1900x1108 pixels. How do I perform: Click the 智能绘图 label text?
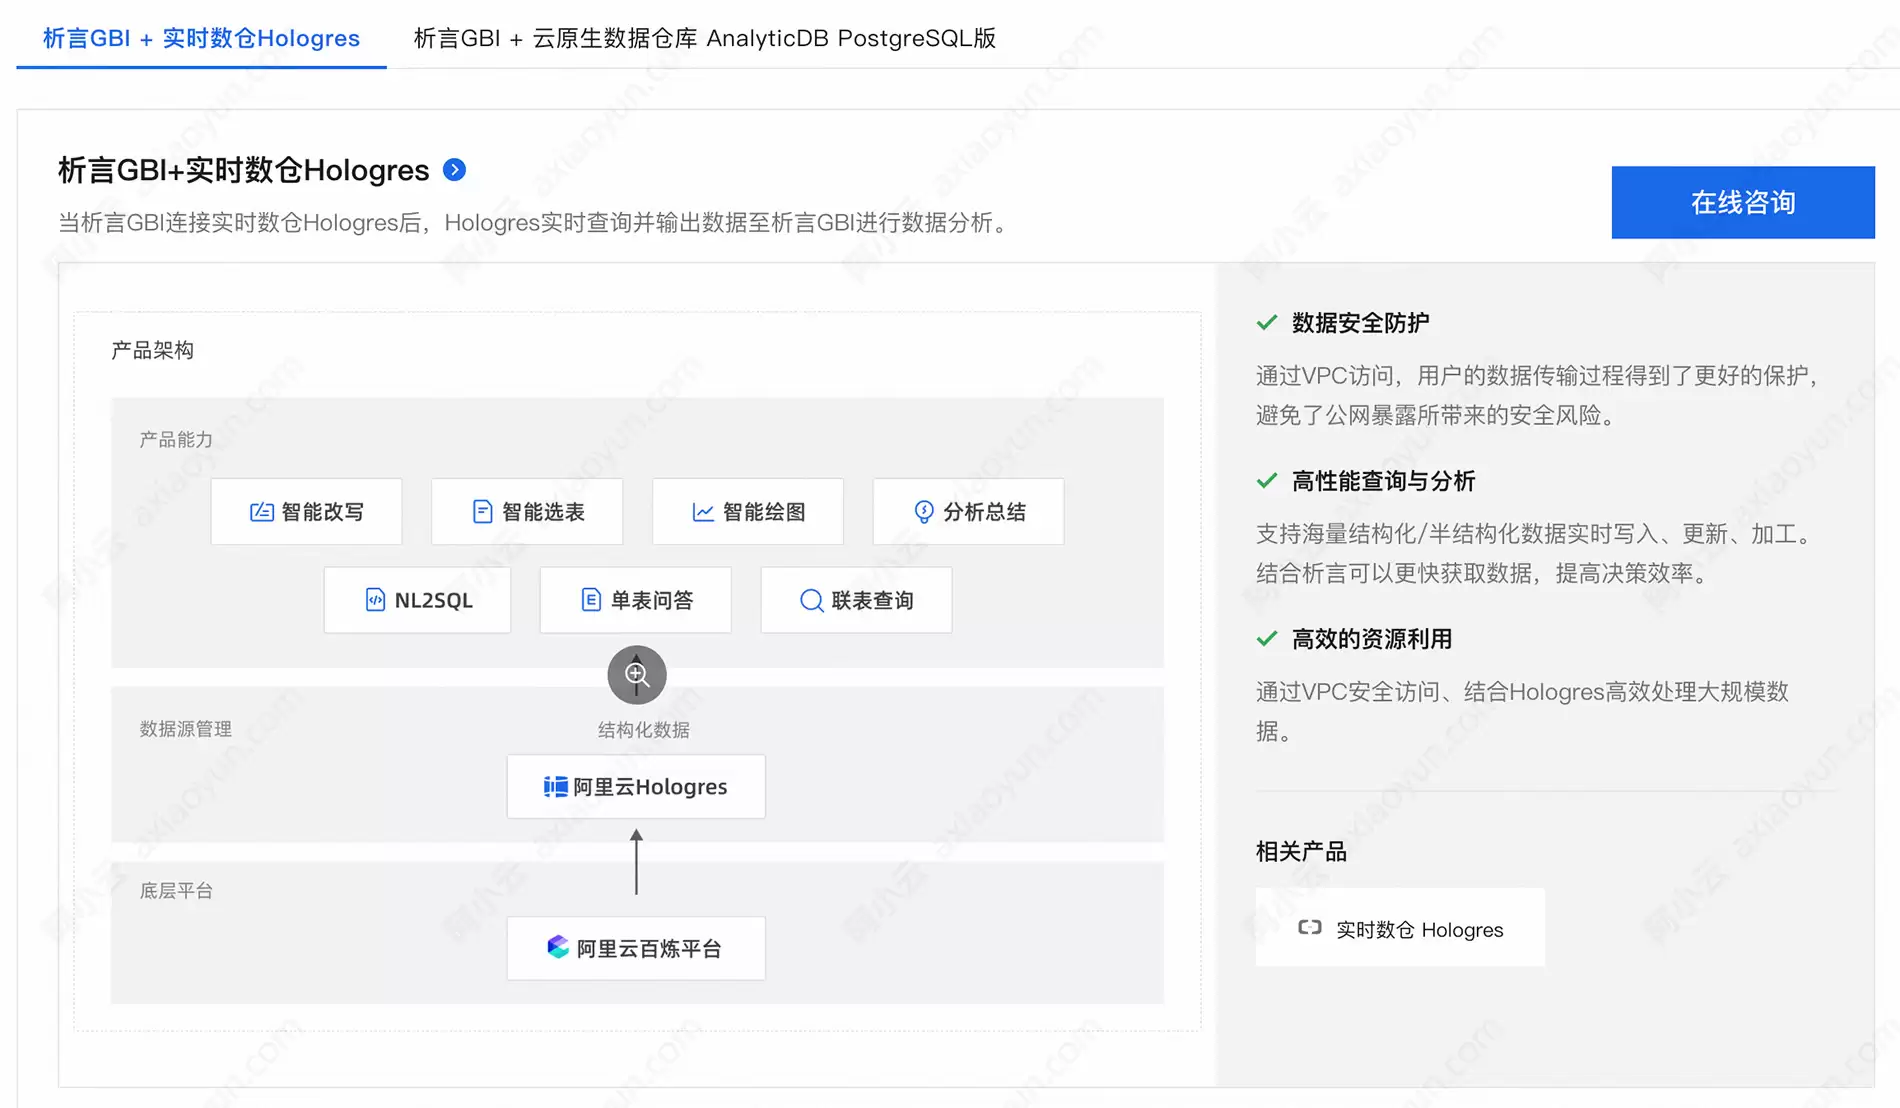coord(764,512)
